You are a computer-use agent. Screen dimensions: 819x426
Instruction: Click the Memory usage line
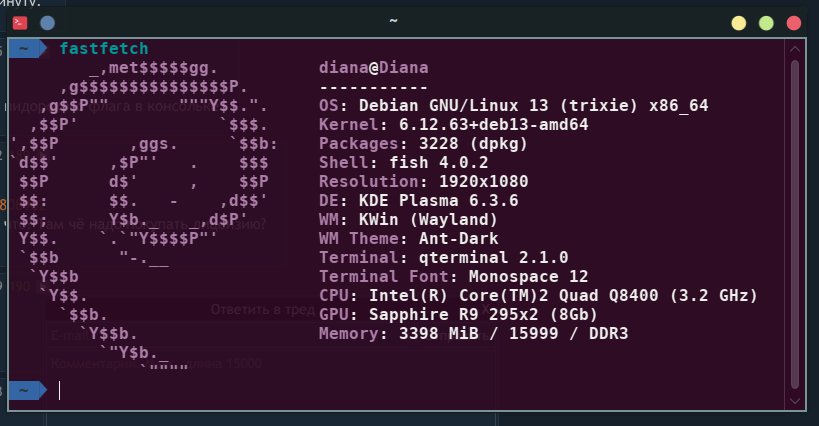tap(473, 334)
